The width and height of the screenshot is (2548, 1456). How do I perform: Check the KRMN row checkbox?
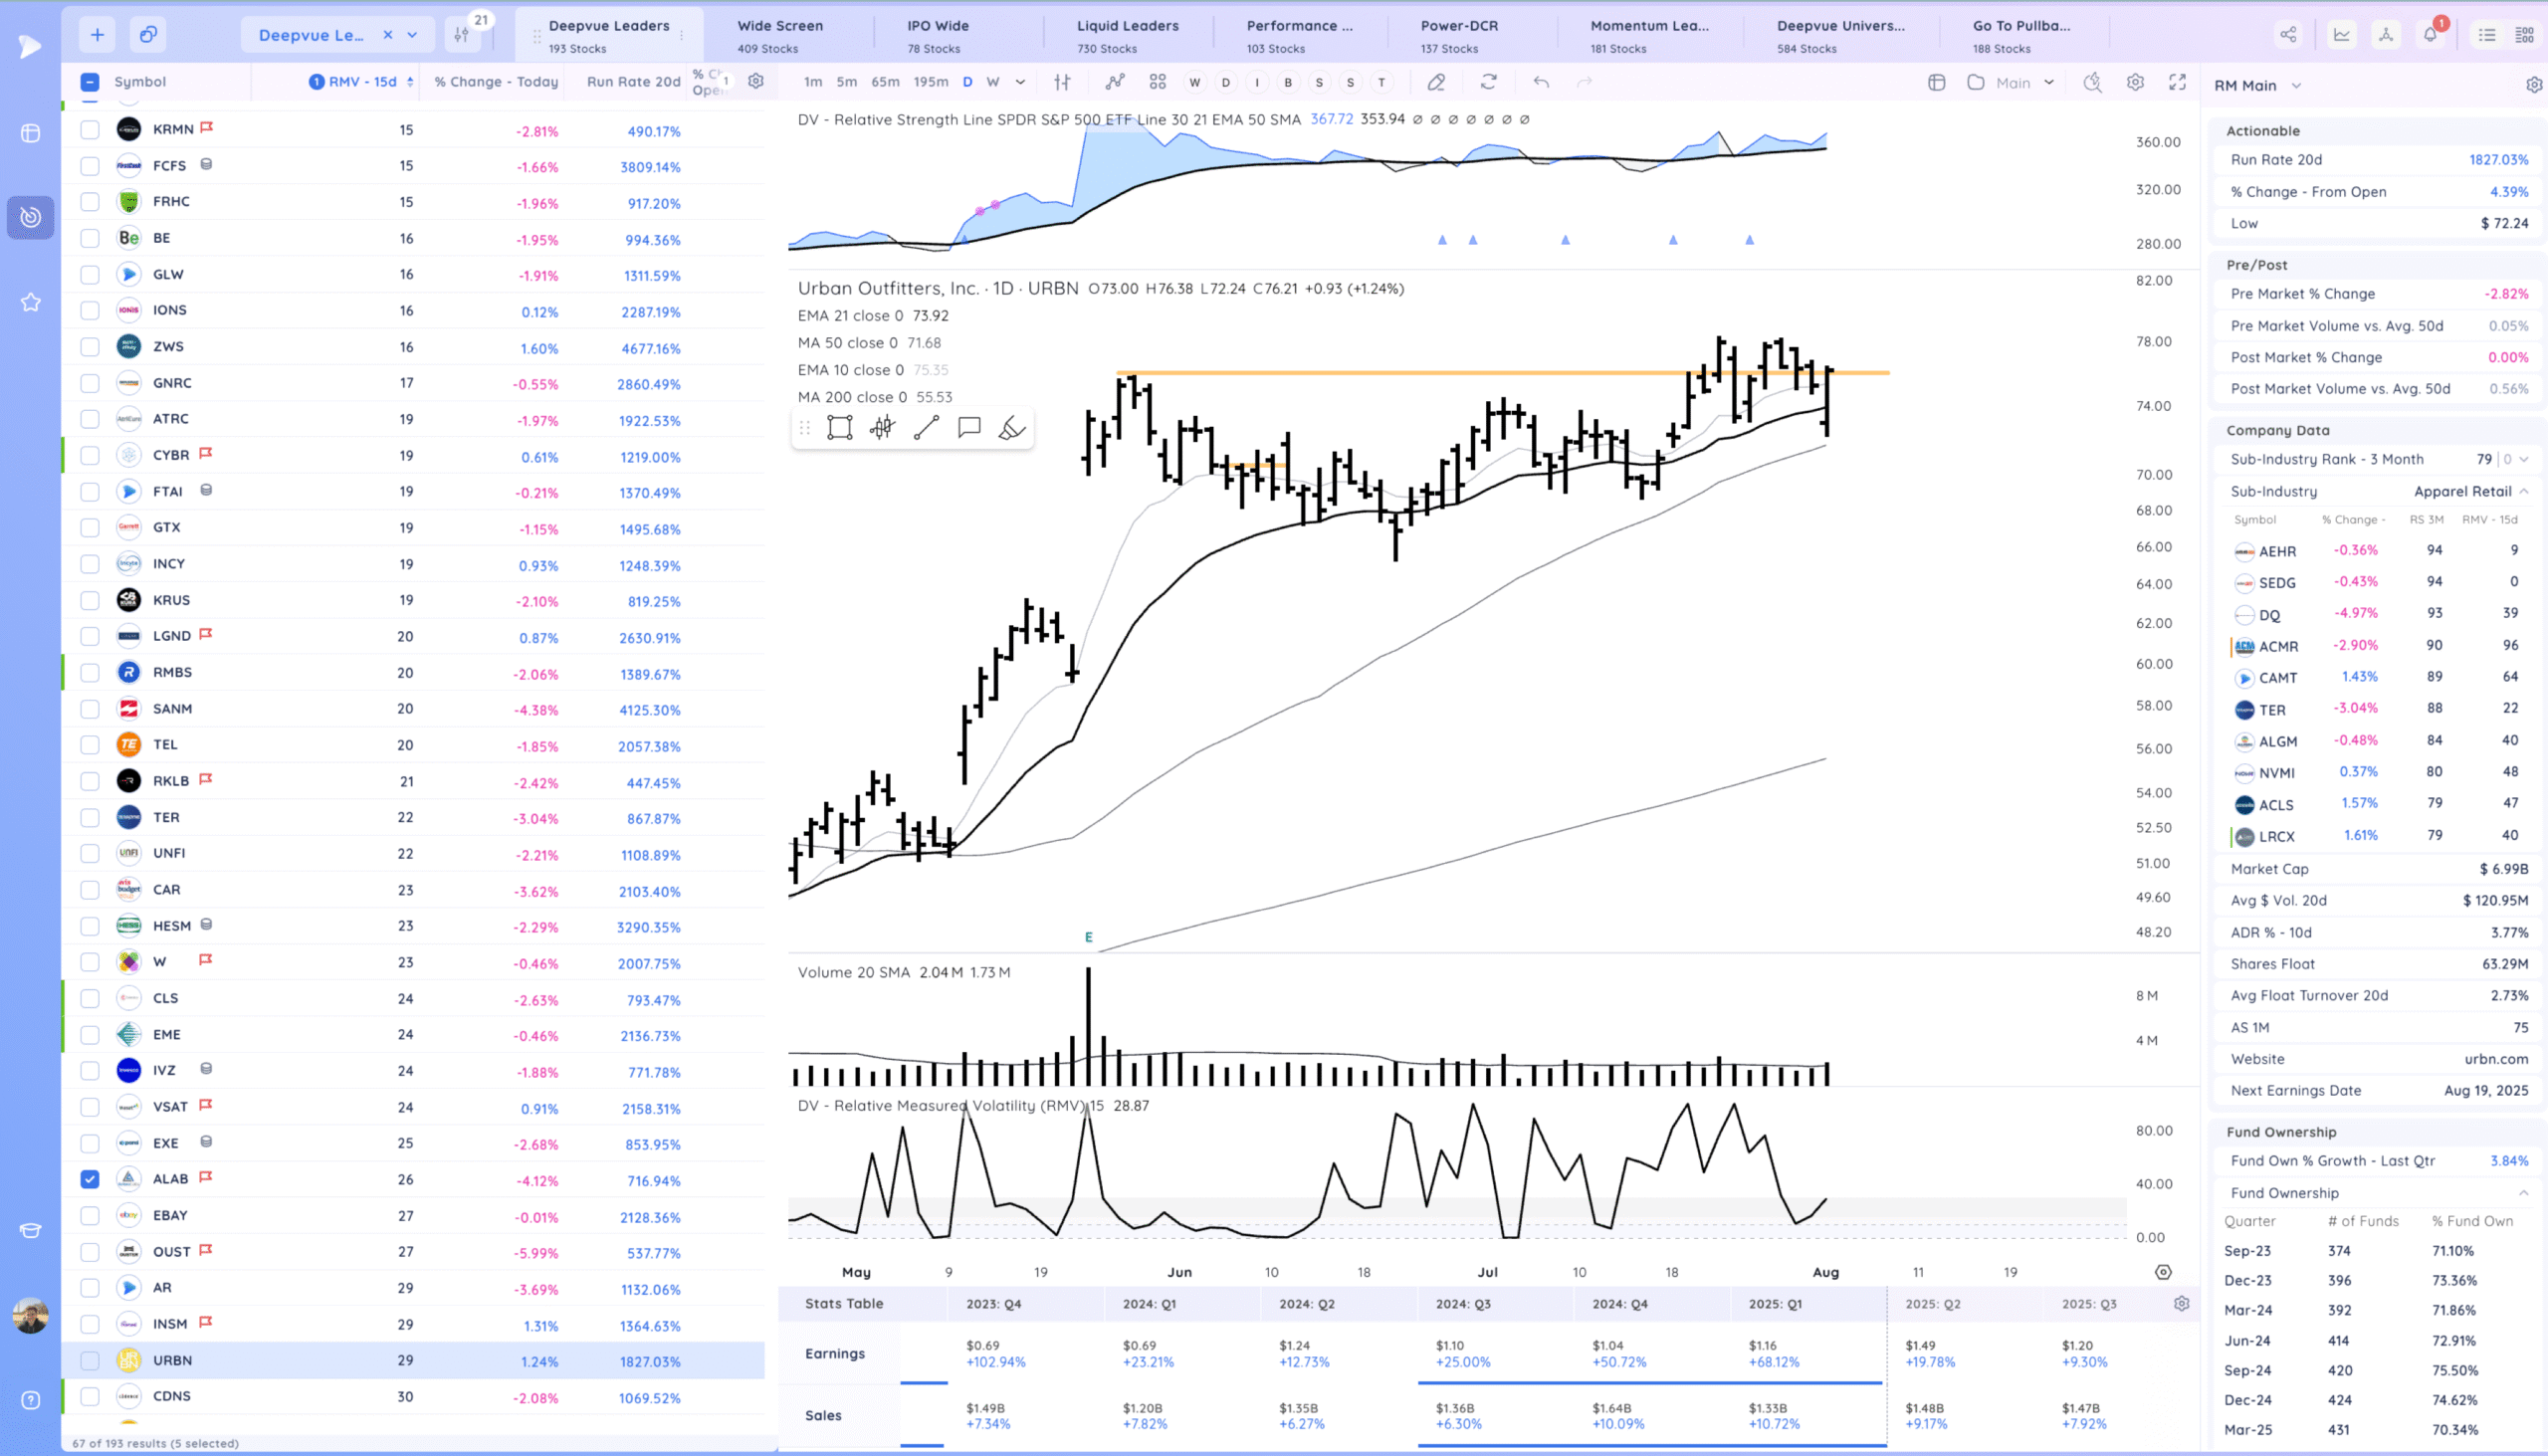pyautogui.click(x=90, y=129)
